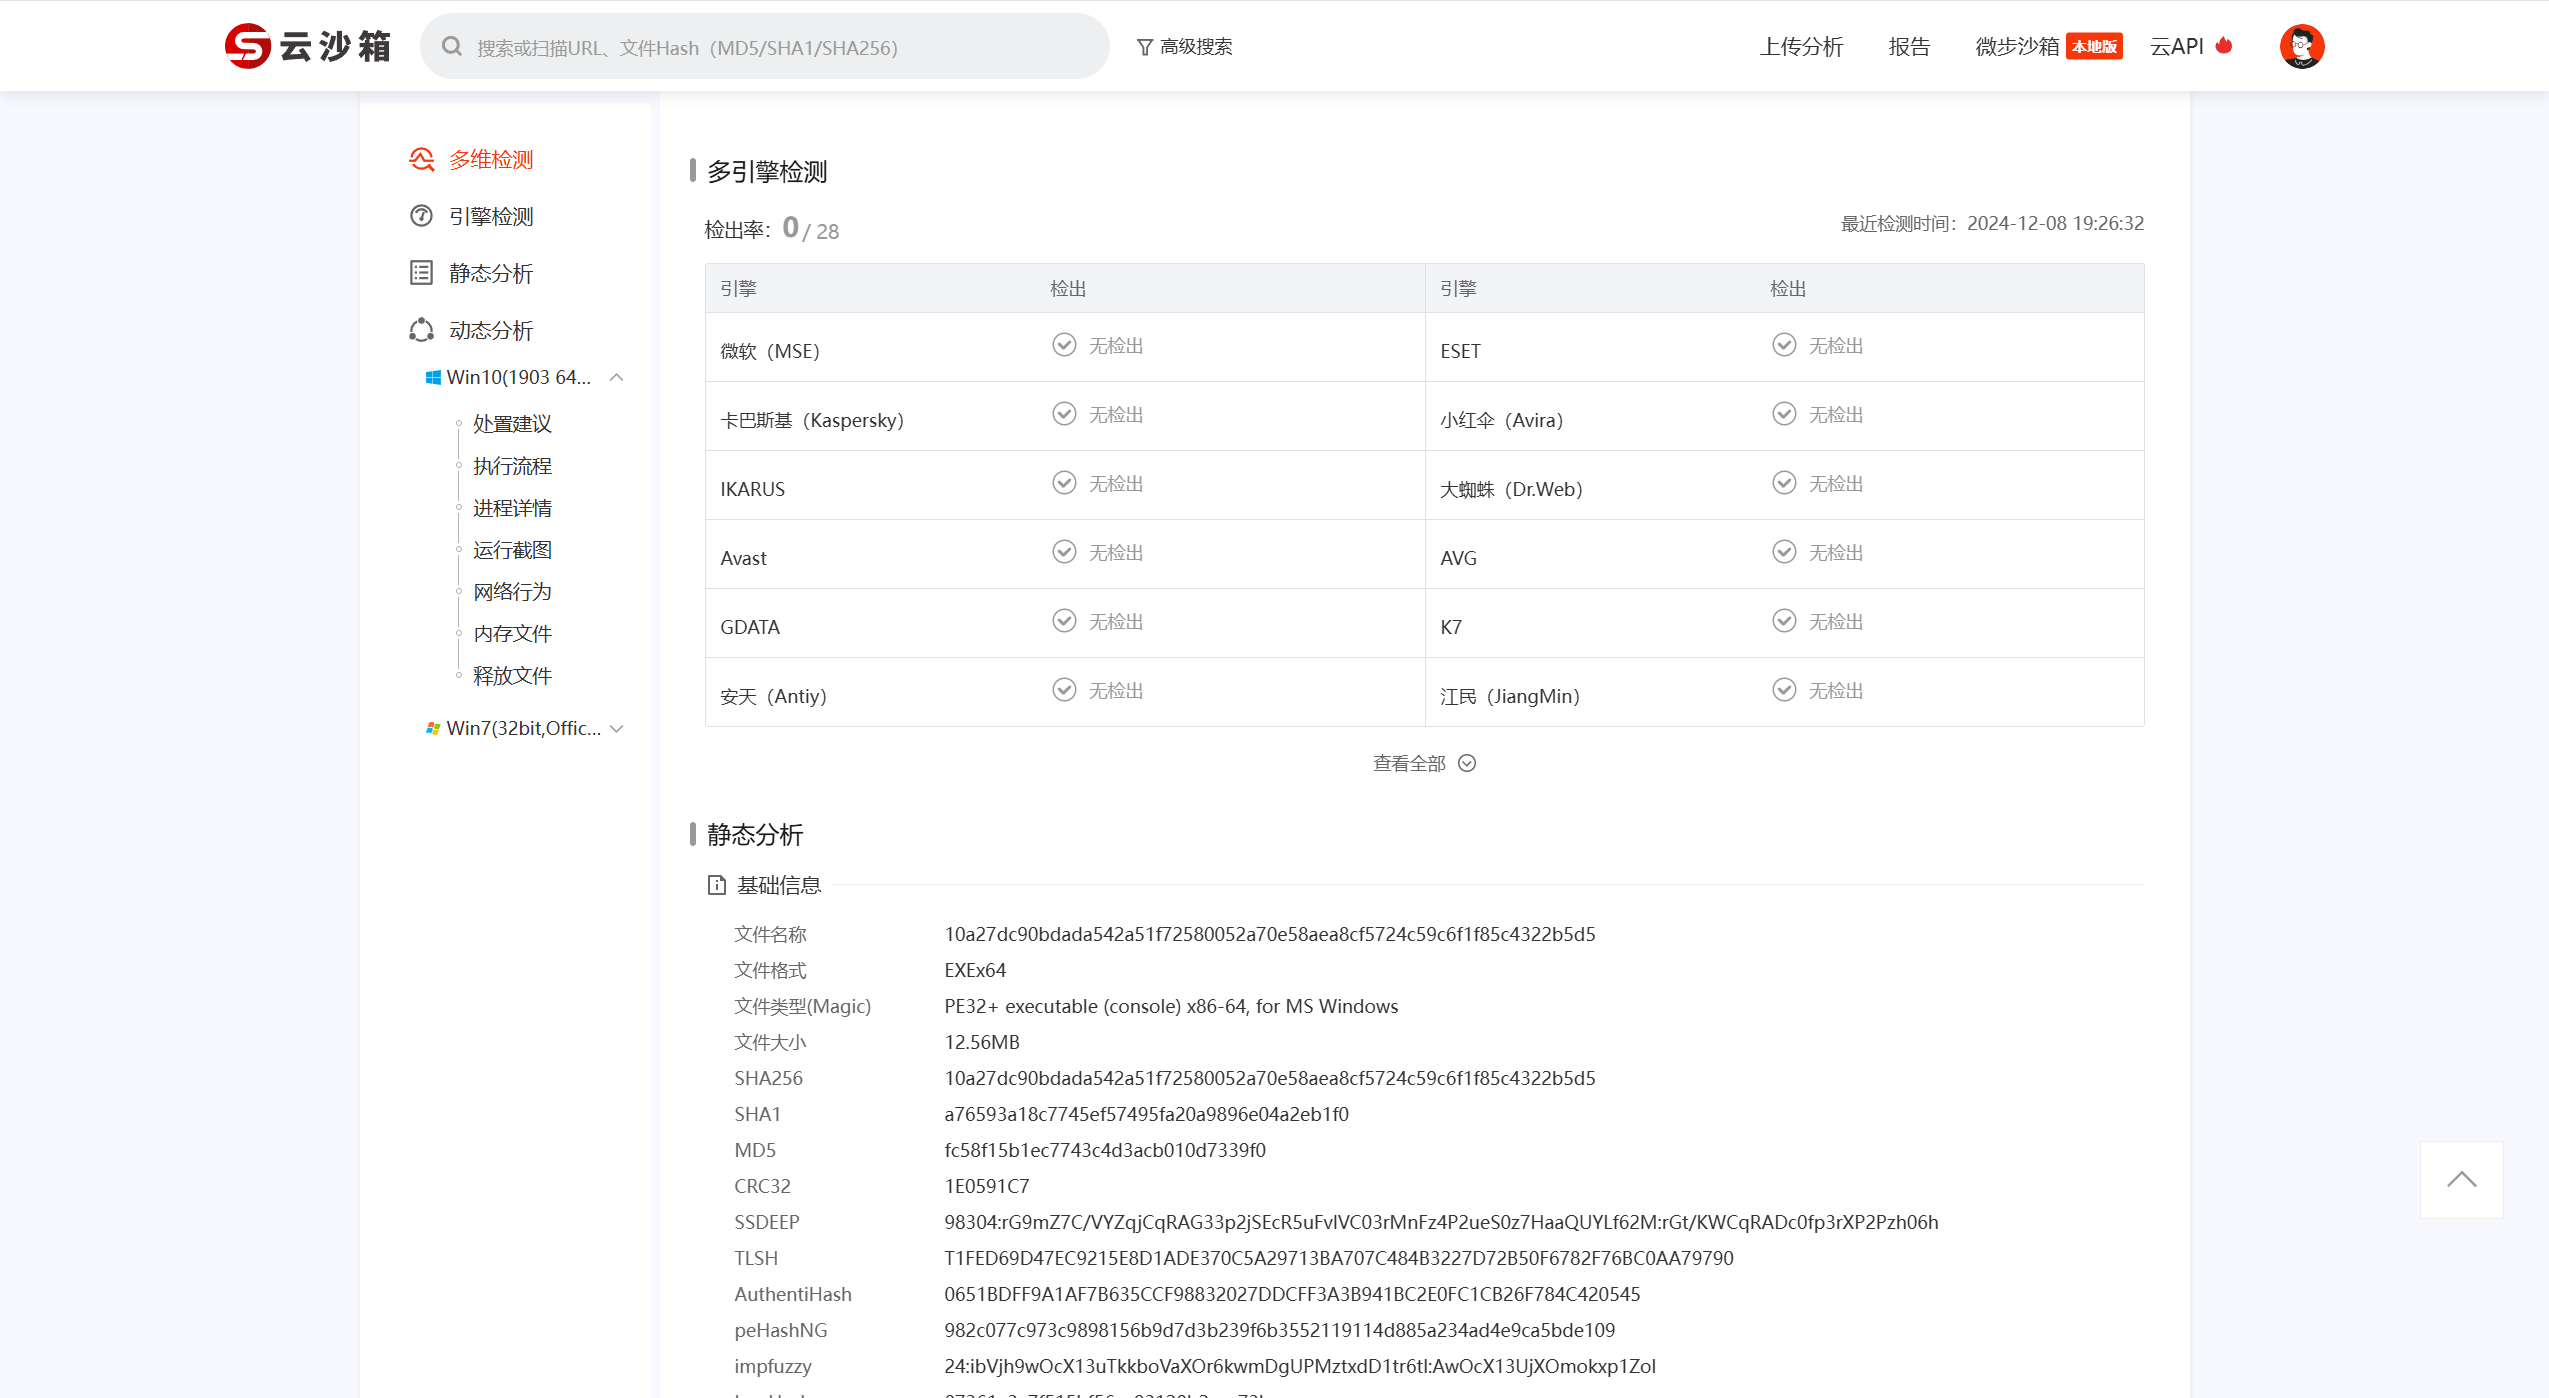Focus the URL/Hash search field
This screenshot has width=2549, height=1398.
tap(764, 46)
